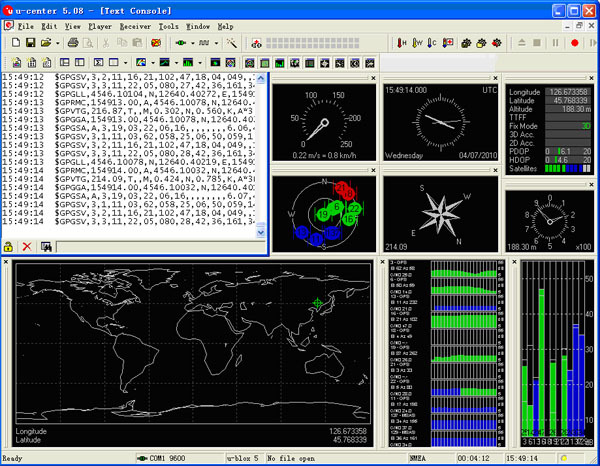Click the 'go' player icon in toolbar
The image size is (600, 466).
pos(256,43)
